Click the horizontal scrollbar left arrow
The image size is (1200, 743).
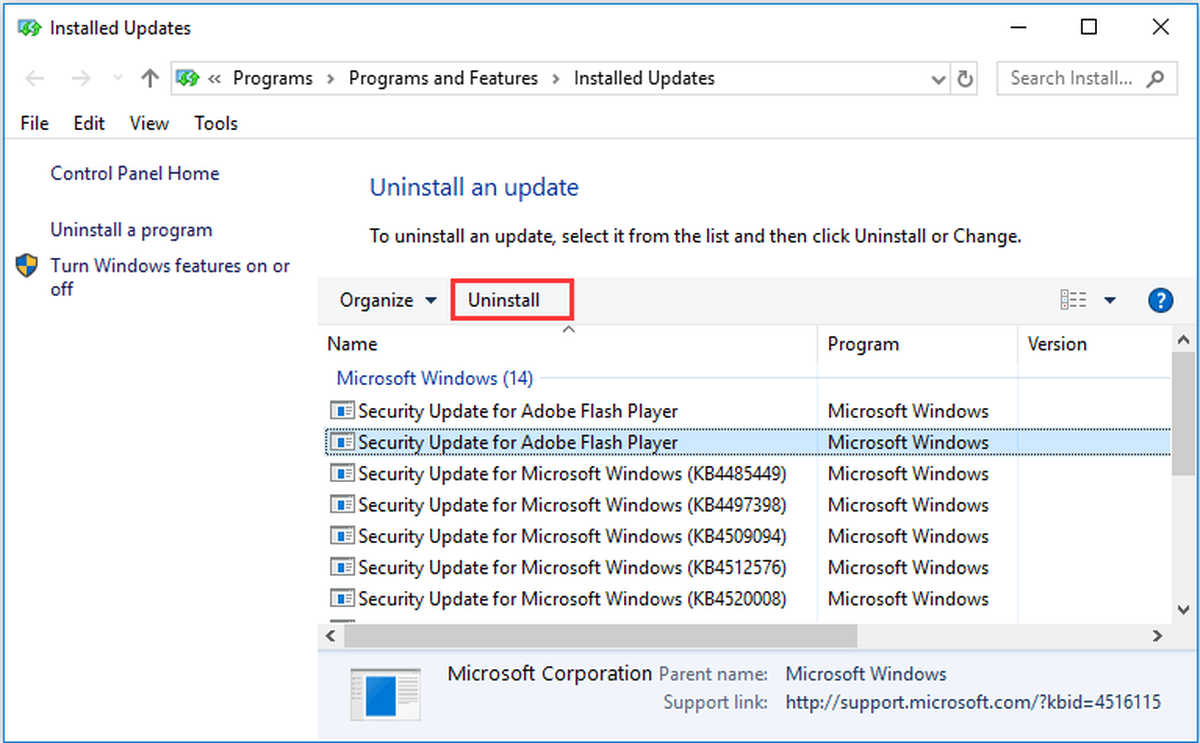point(330,636)
